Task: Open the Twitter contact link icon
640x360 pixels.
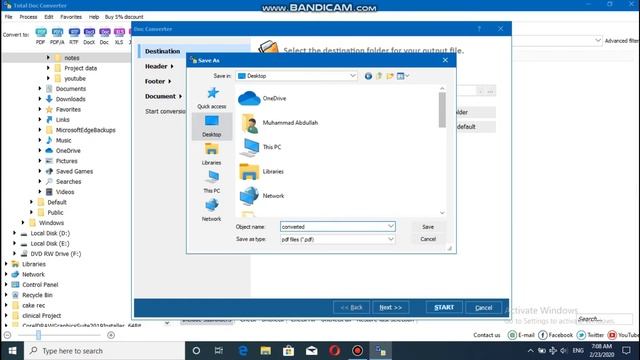Action: tap(581, 335)
